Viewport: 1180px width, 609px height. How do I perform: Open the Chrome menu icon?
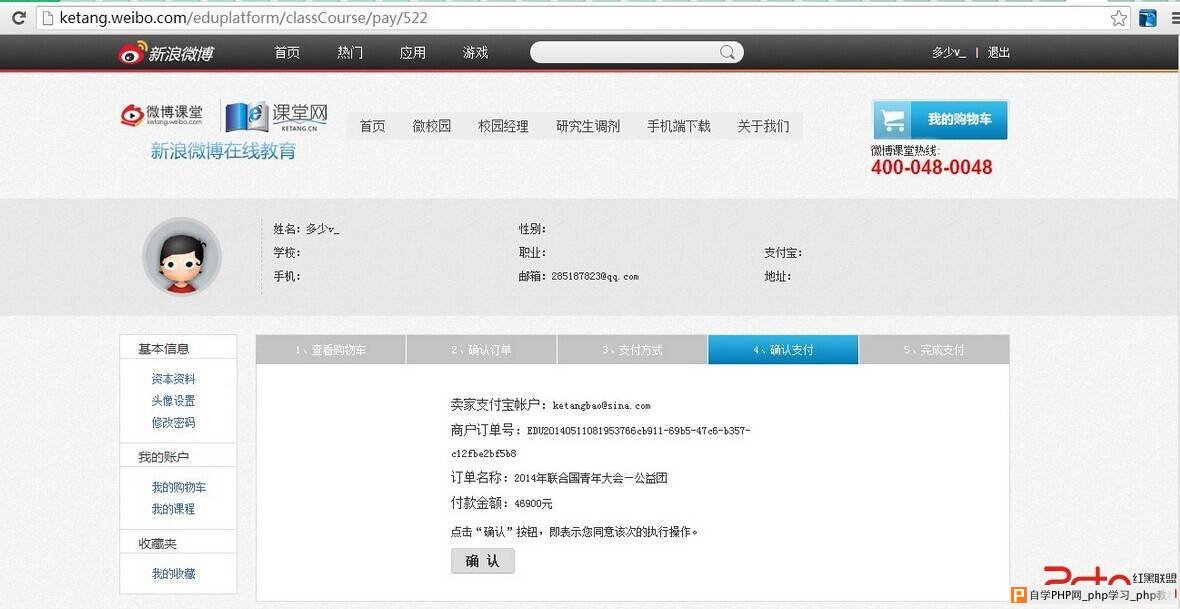tap(1174, 18)
